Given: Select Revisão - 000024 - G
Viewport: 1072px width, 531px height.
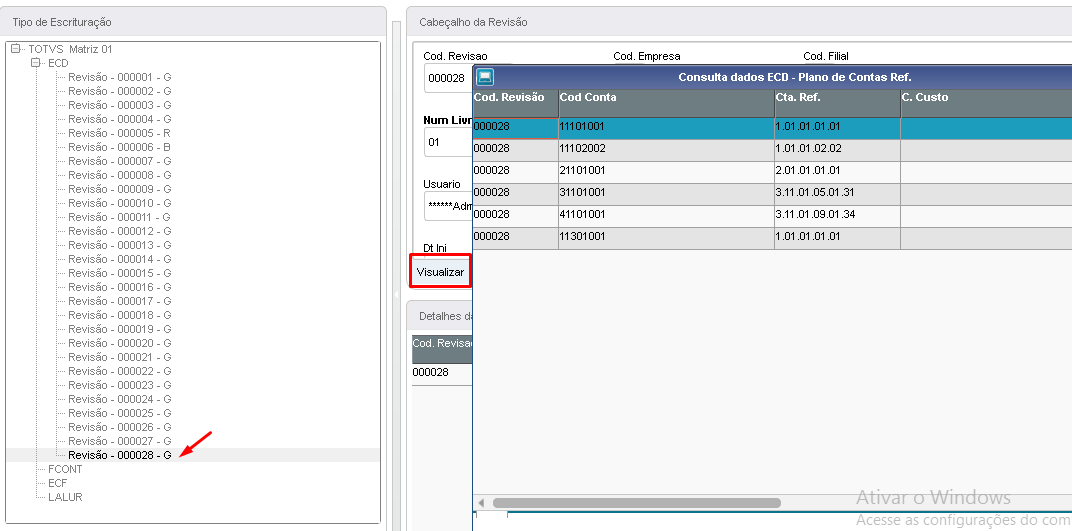Looking at the screenshot, I should 120,399.
